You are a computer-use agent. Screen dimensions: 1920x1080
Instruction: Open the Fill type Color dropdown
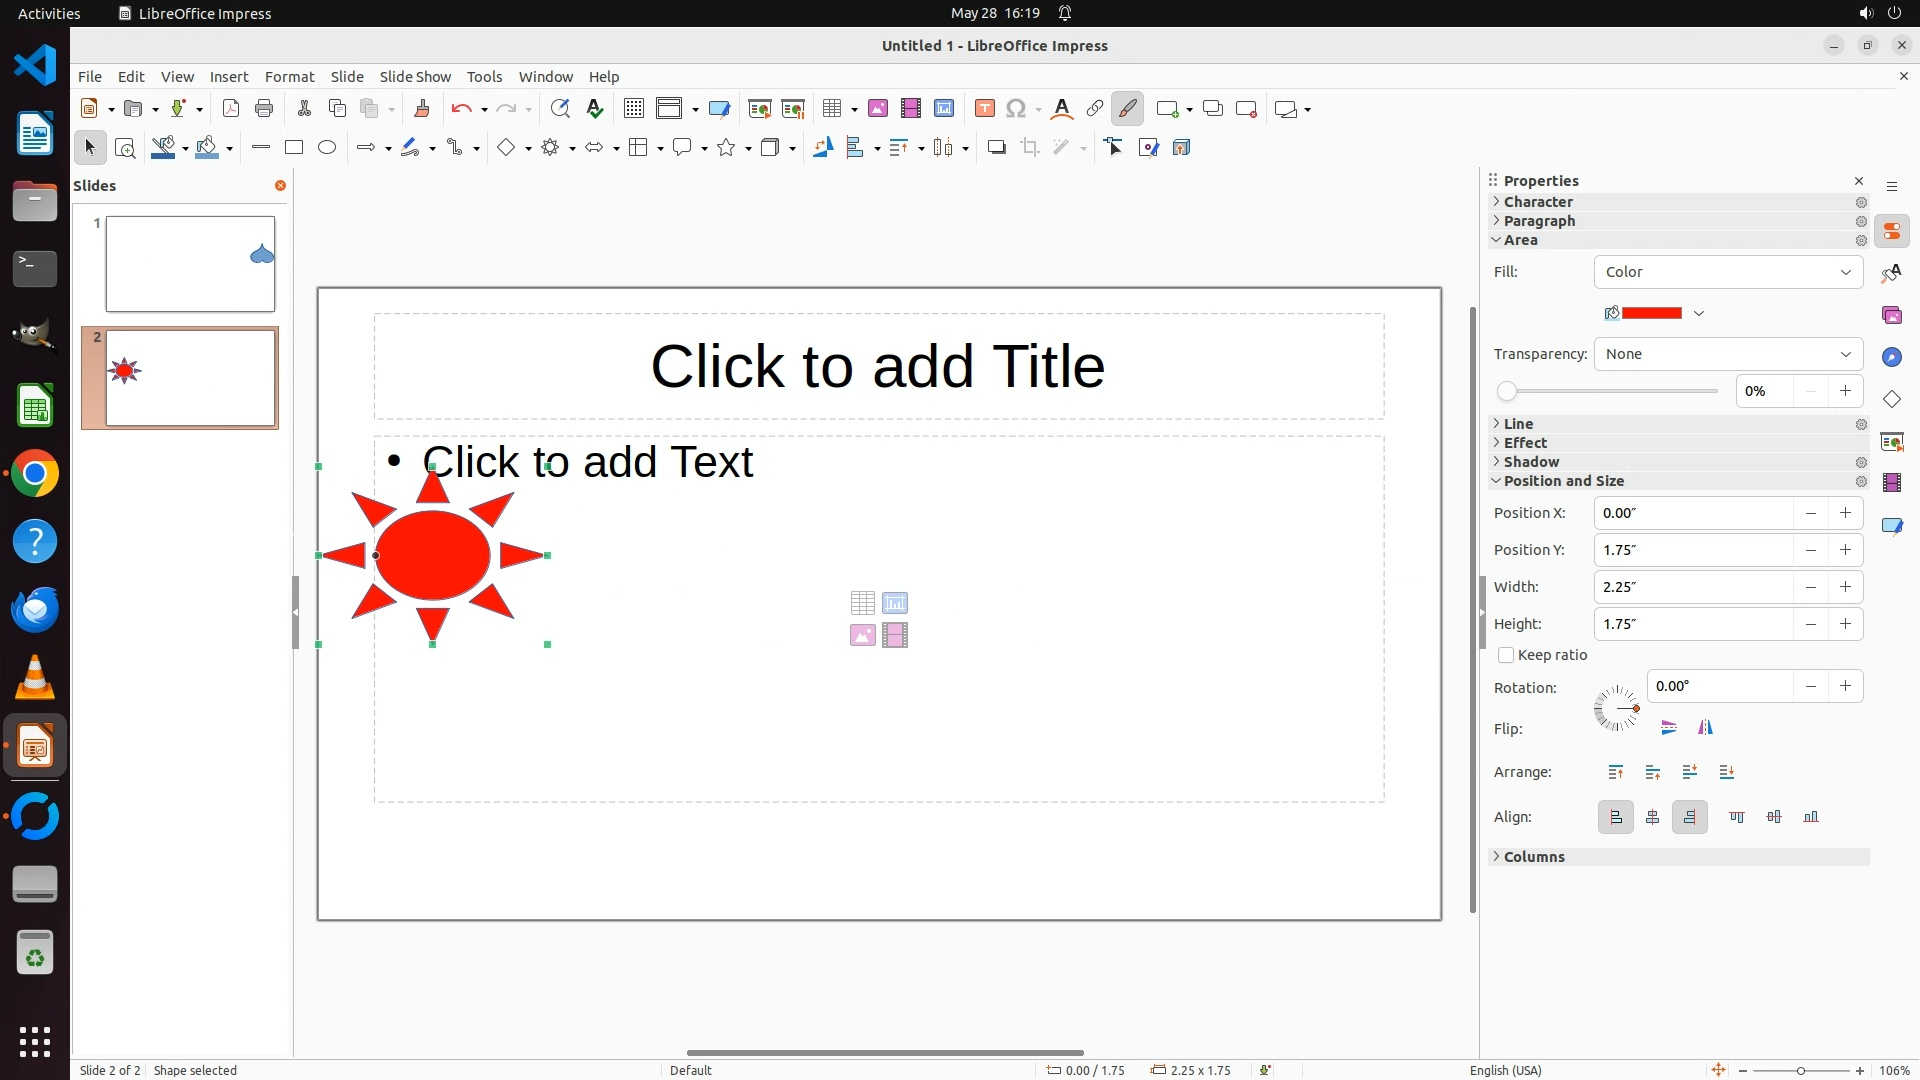1728,272
